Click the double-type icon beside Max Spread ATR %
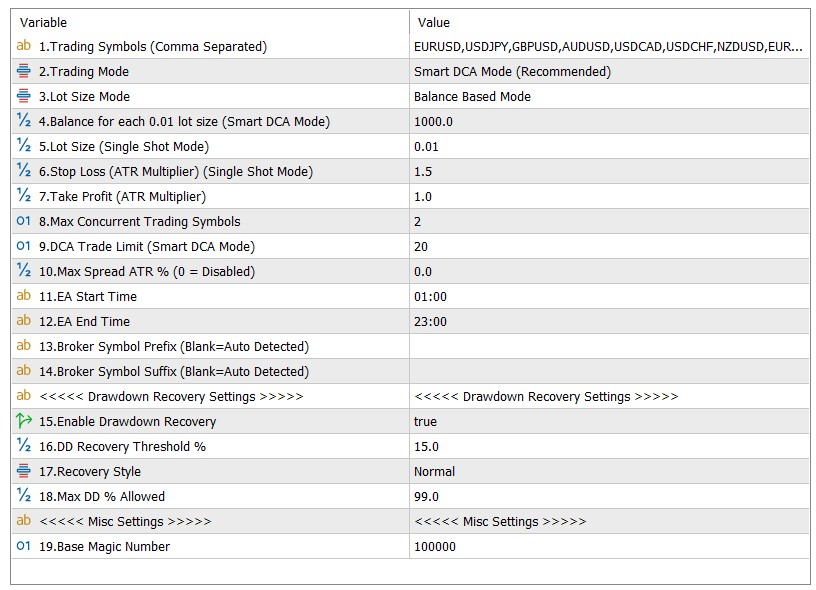816x590 pixels. click(x=23, y=271)
